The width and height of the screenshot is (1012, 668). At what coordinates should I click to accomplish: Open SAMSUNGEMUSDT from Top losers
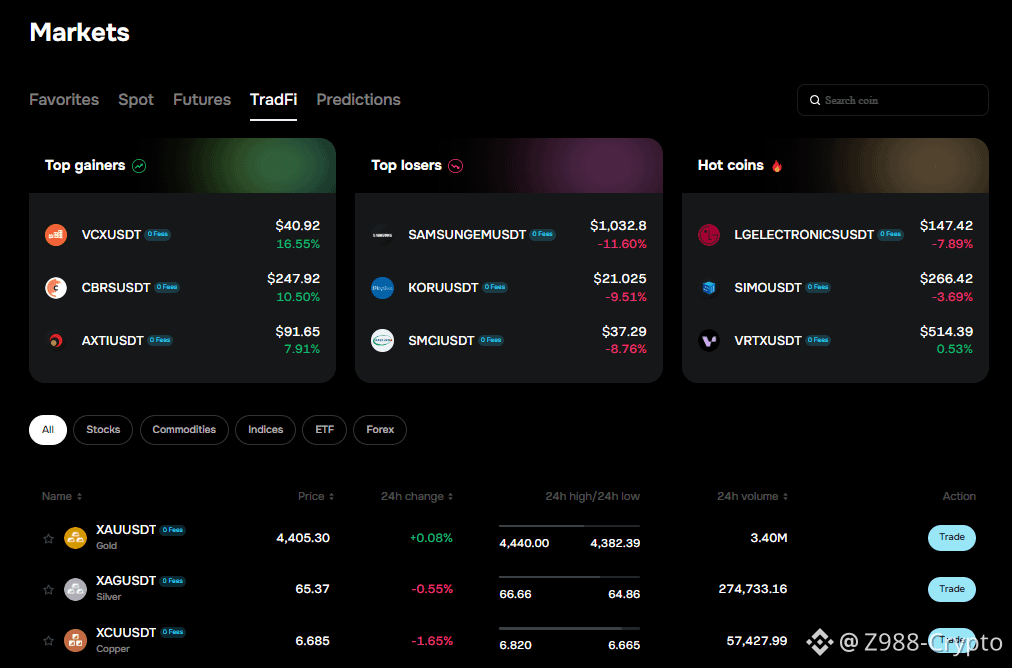[509, 235]
